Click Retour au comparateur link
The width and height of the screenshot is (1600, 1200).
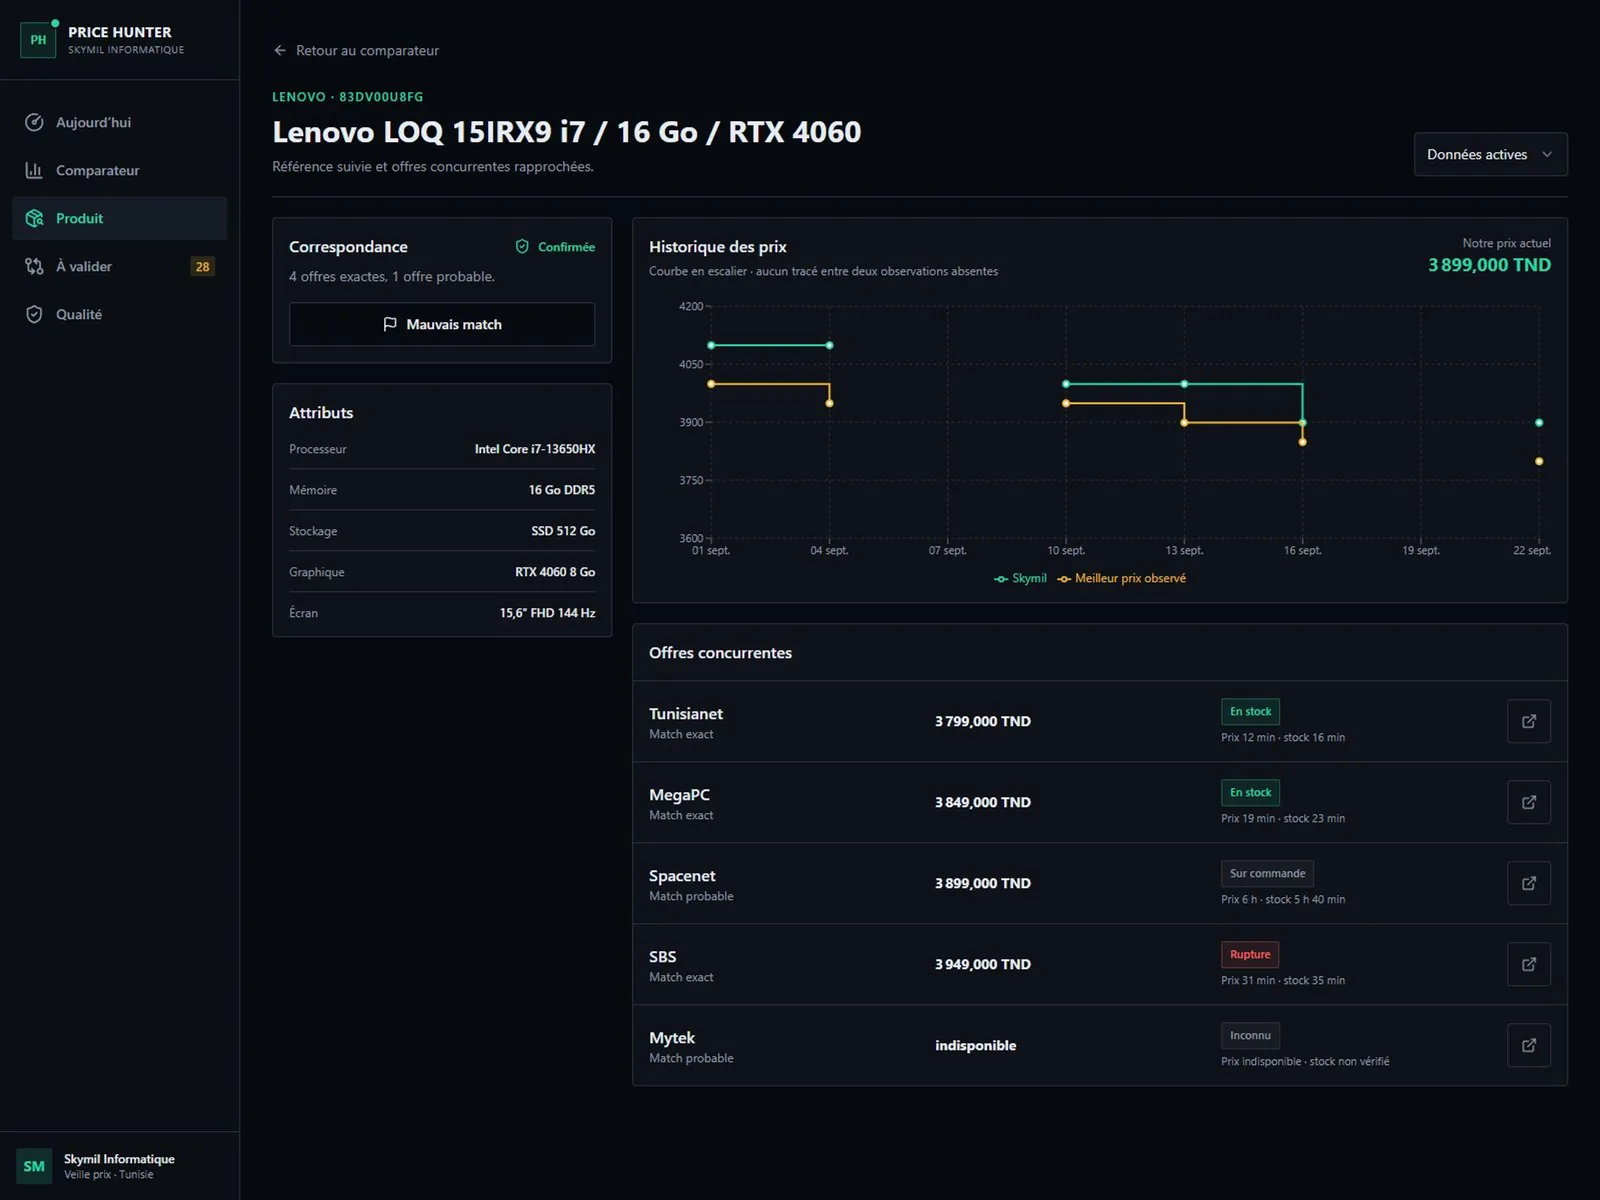pos(356,50)
